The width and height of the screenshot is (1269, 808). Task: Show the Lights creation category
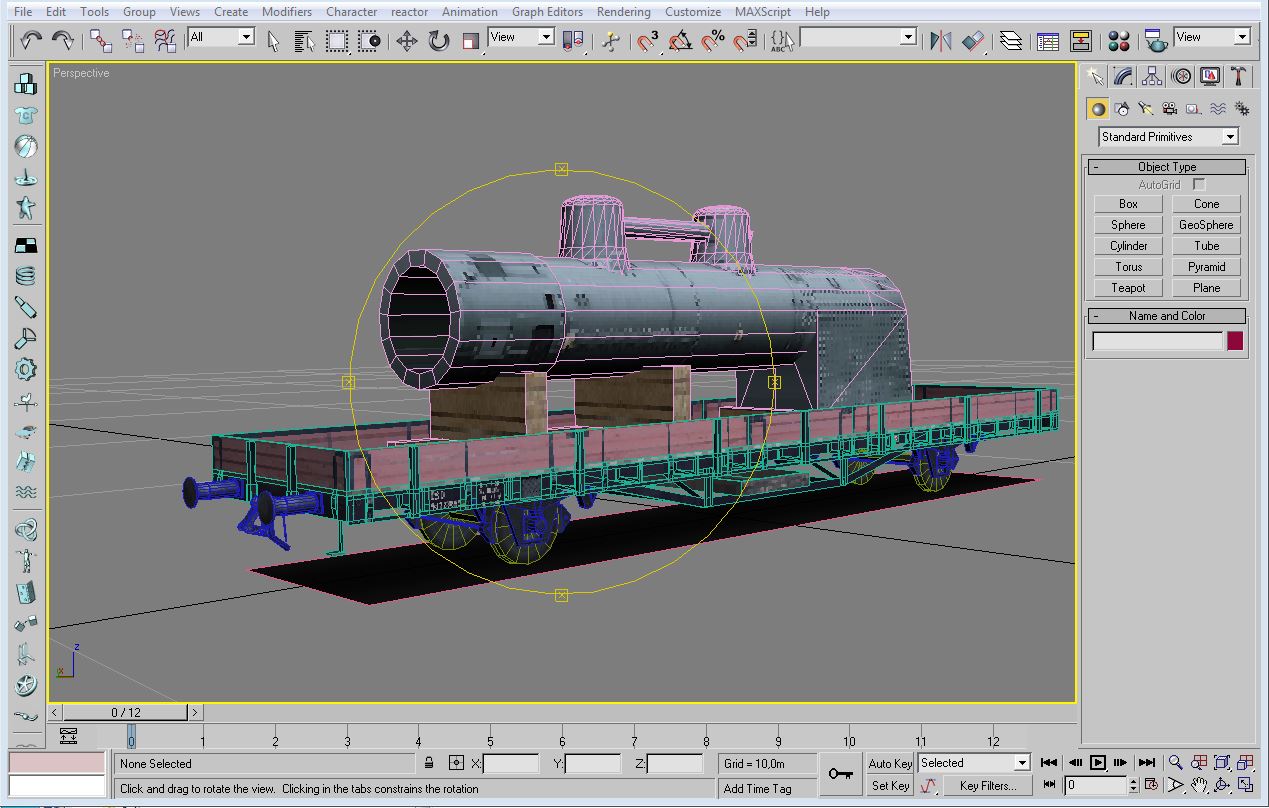click(1146, 109)
